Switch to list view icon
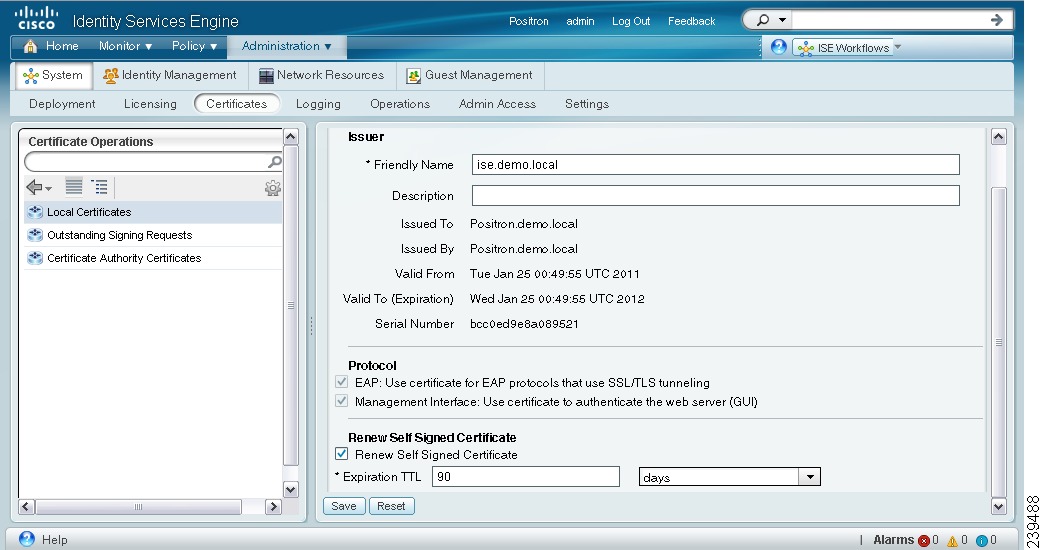 (74, 187)
